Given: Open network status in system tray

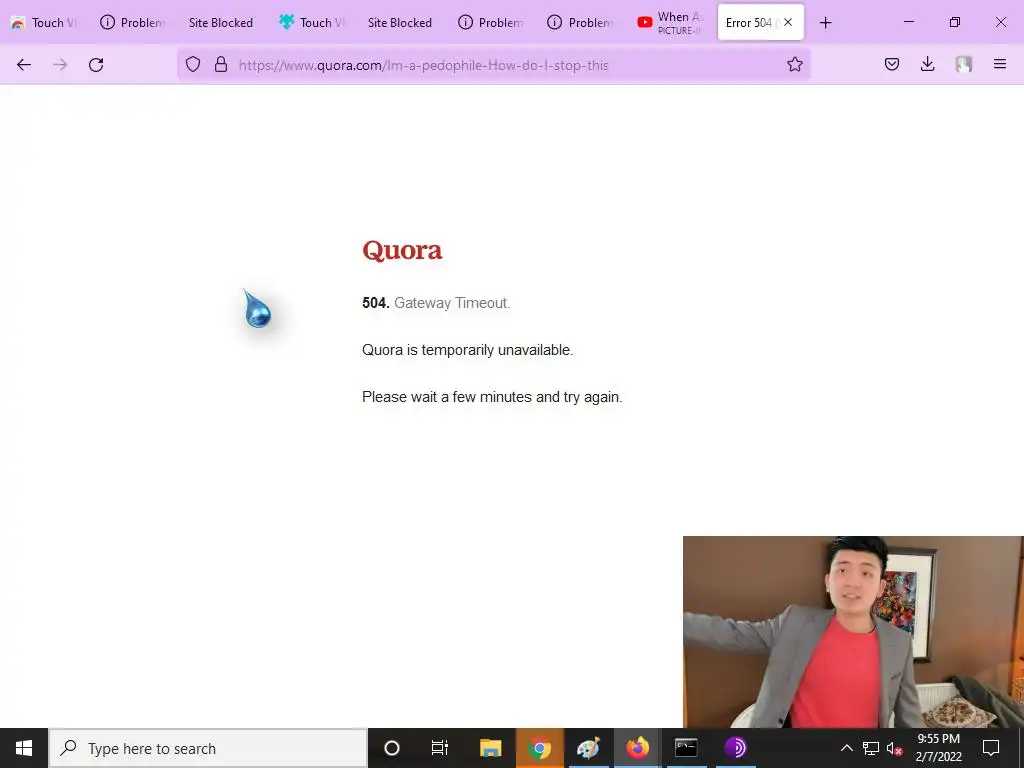Looking at the screenshot, I should pos(871,748).
